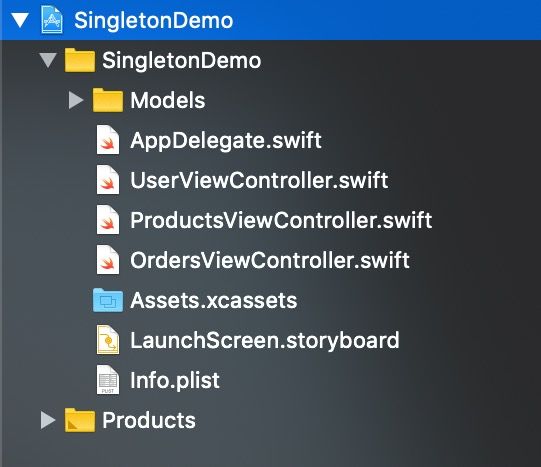Click the Models folder icon
The height and width of the screenshot is (467, 541).
click(108, 100)
